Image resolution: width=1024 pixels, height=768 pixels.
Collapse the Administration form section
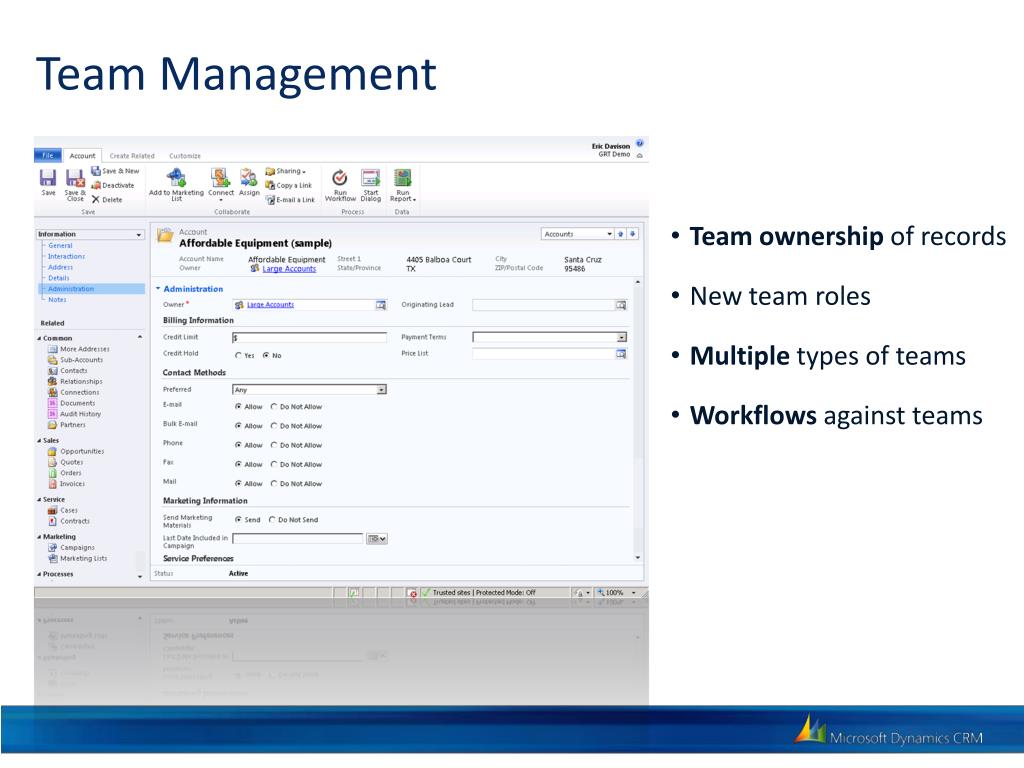[x=158, y=289]
